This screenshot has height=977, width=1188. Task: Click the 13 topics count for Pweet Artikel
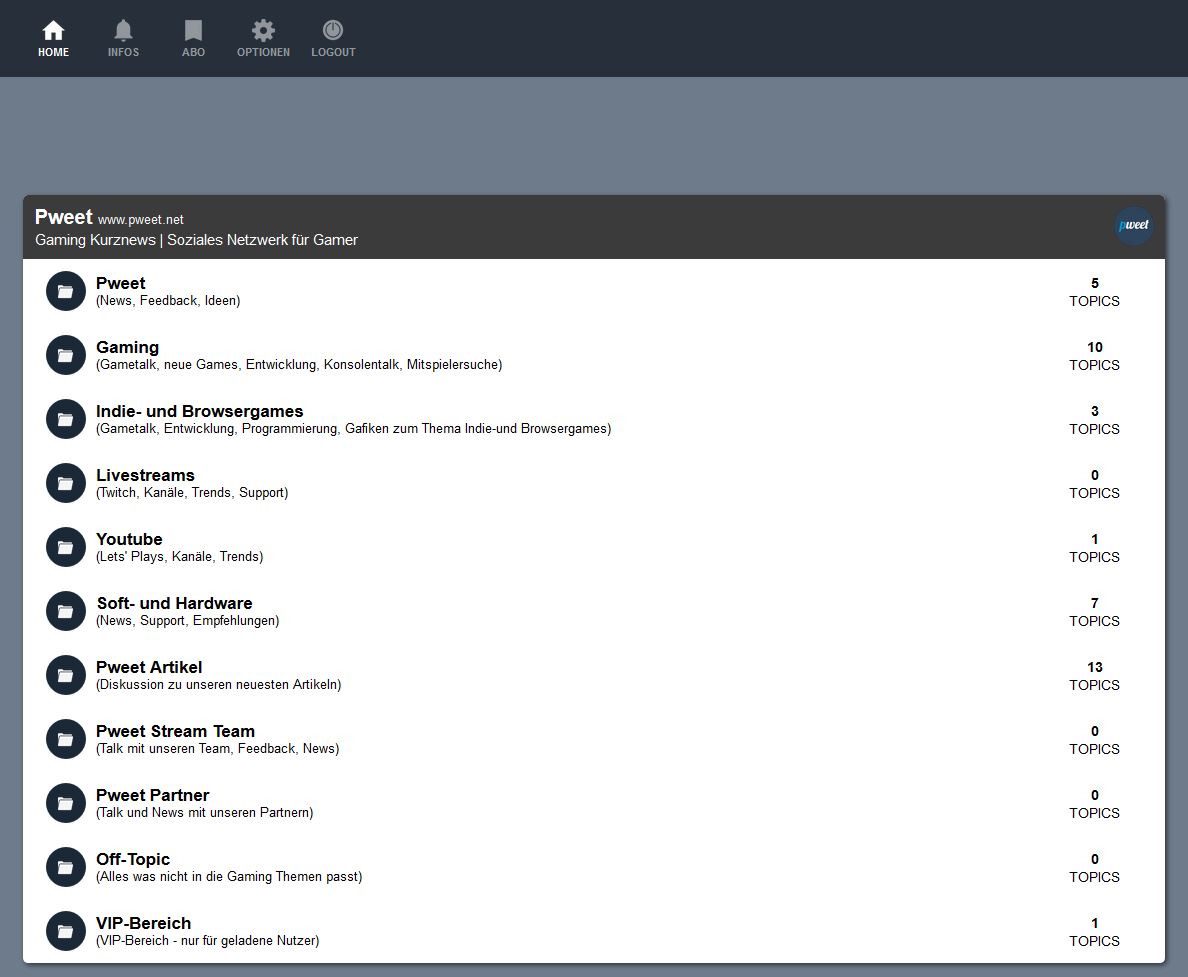click(1094, 667)
